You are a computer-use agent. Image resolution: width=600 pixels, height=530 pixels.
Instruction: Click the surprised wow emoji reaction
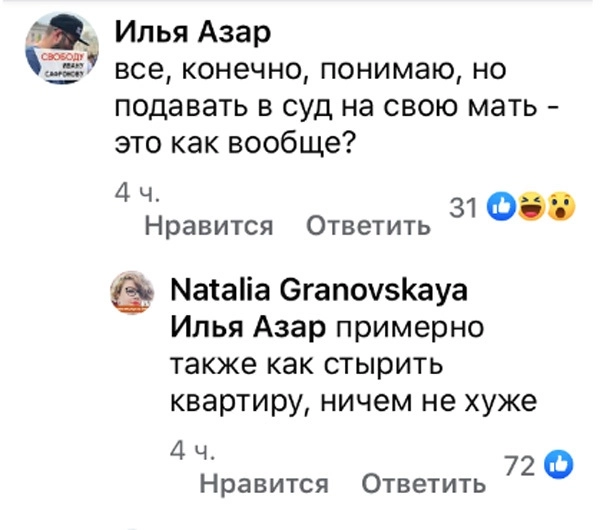point(563,208)
